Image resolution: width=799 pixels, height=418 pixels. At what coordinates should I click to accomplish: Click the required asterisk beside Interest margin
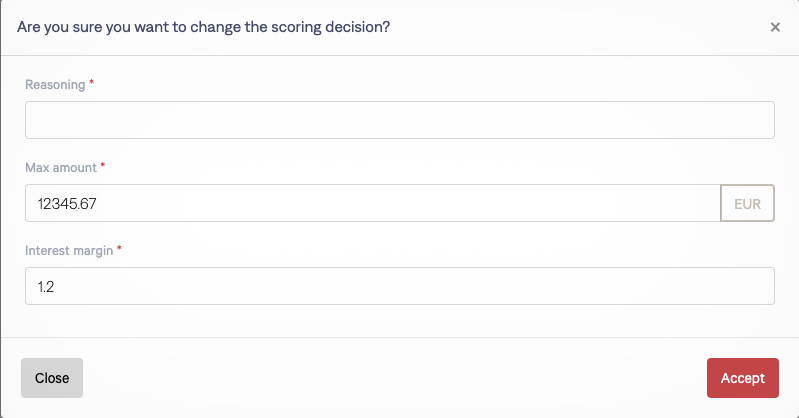120,250
